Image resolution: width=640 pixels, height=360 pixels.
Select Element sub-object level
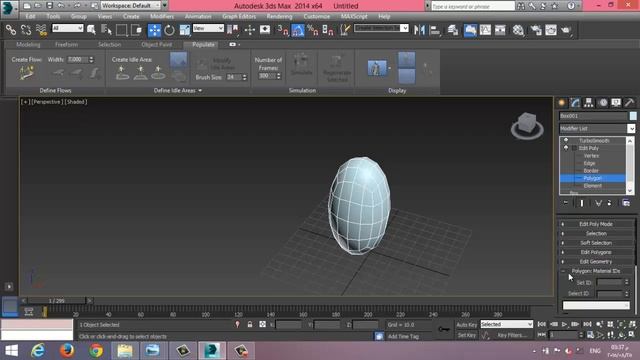pos(592,186)
